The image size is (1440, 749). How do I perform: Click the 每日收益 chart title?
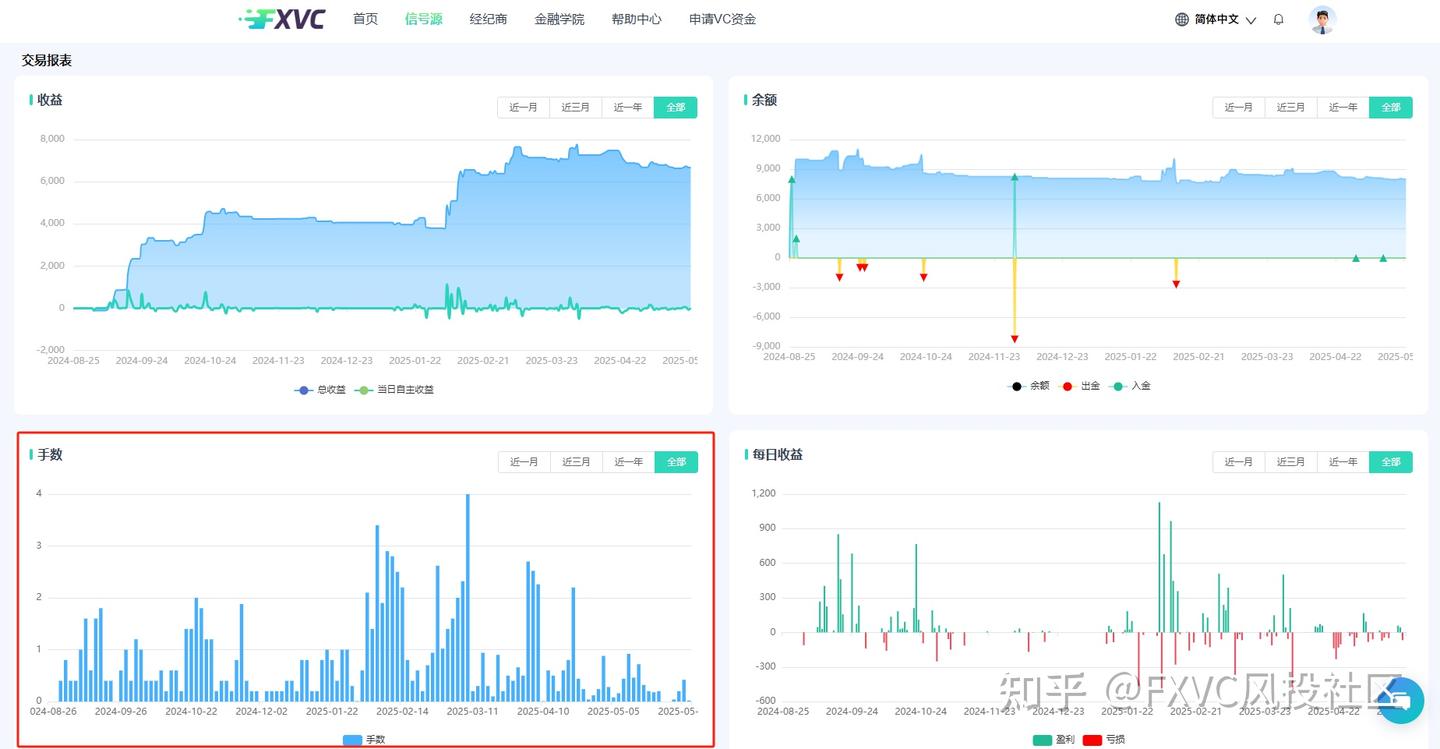(x=777, y=454)
